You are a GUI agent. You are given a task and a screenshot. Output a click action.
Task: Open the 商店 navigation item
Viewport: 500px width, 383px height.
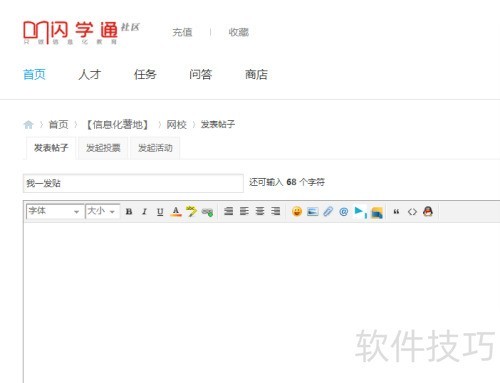256,74
